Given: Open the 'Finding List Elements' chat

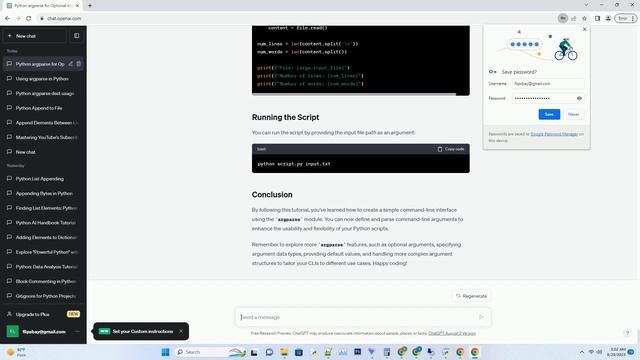Looking at the screenshot, I should click(43, 208).
